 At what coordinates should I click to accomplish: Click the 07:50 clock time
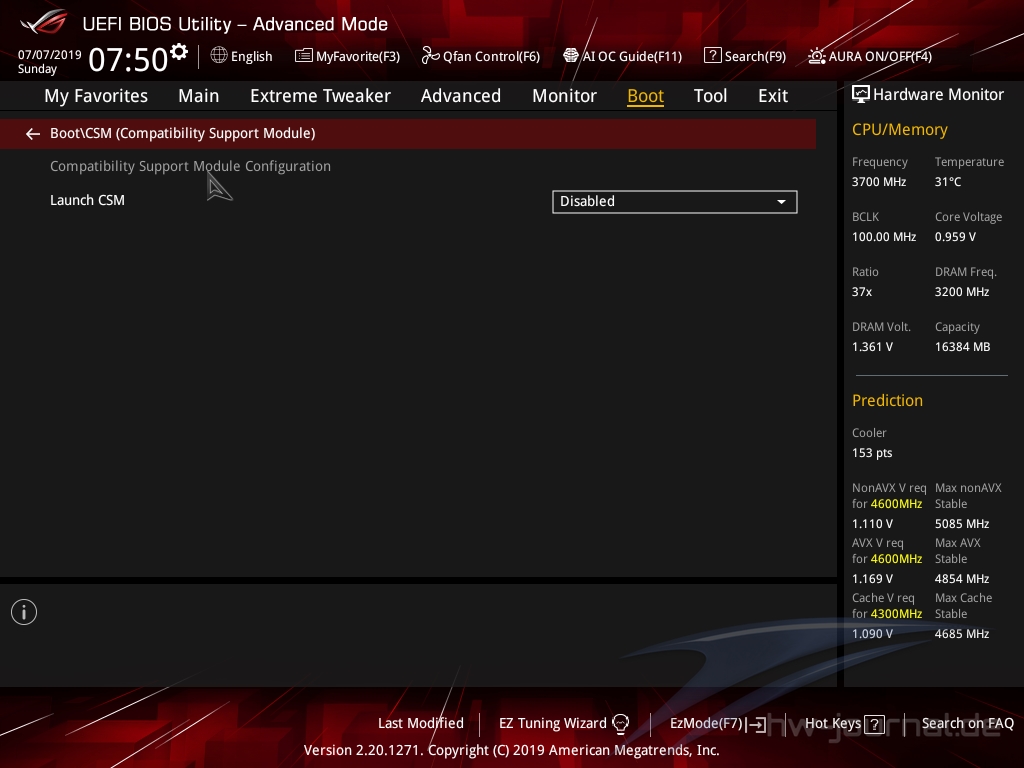[x=128, y=59]
